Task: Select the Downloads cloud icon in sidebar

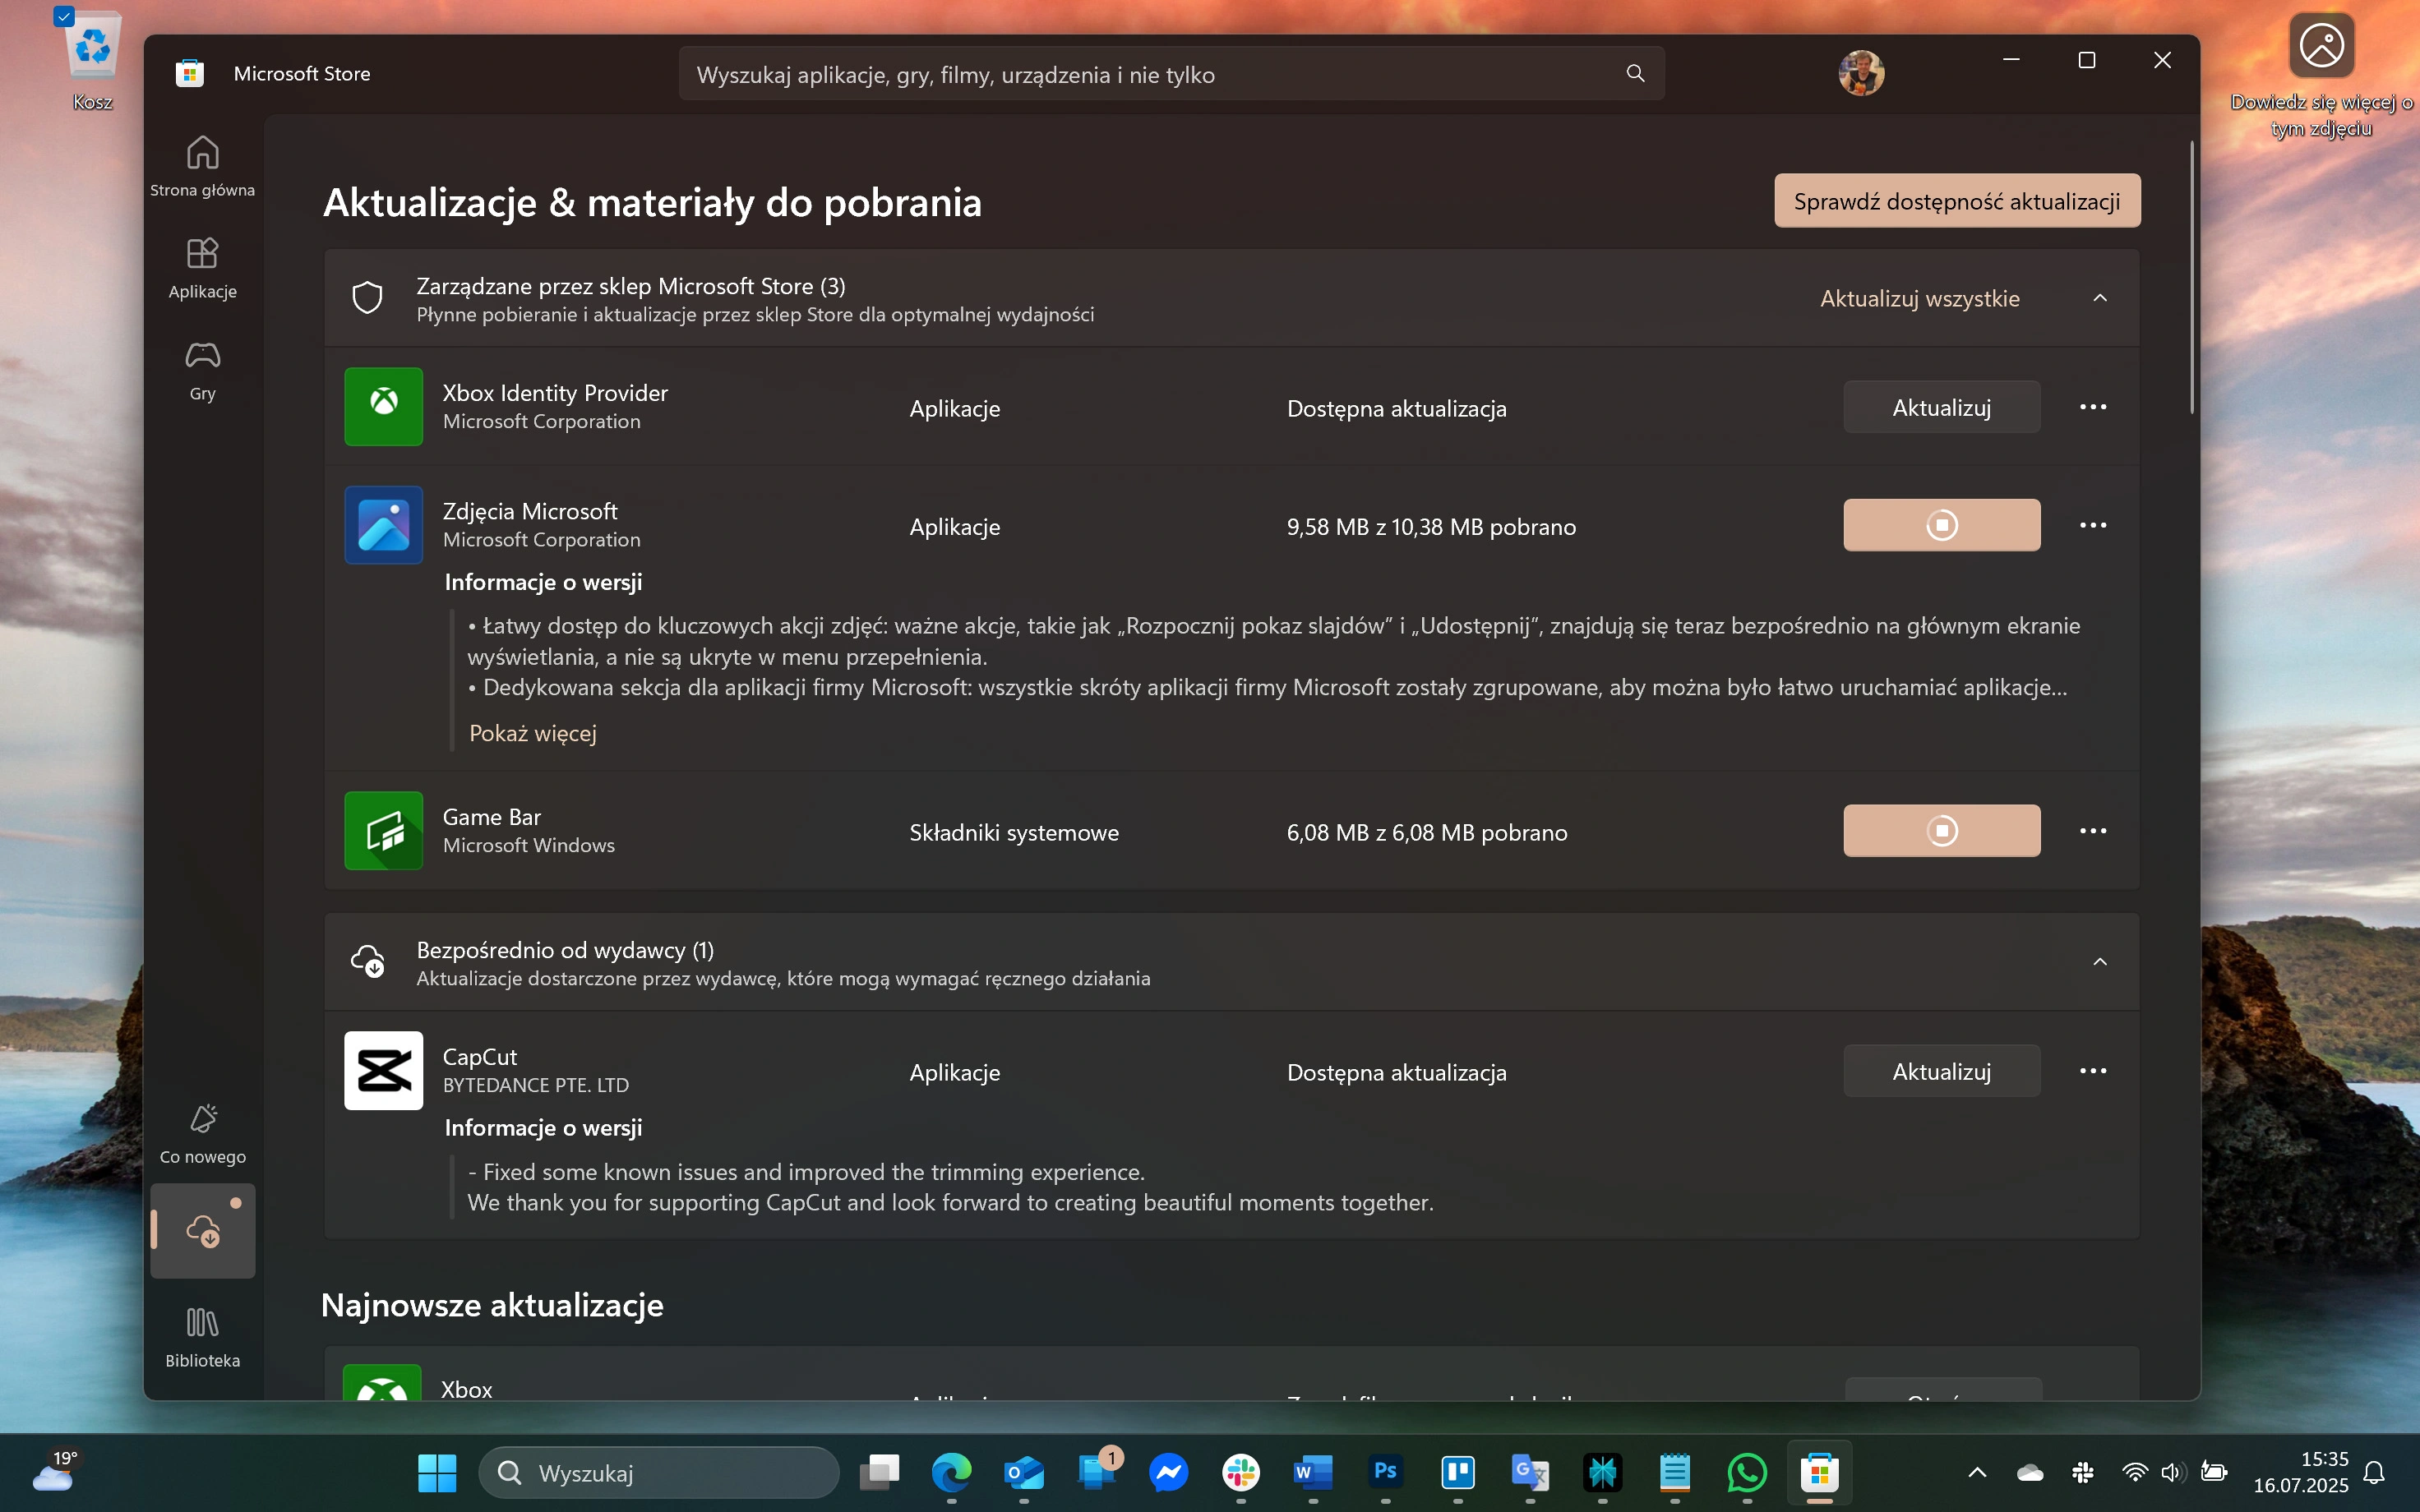Action: pos(202,1231)
